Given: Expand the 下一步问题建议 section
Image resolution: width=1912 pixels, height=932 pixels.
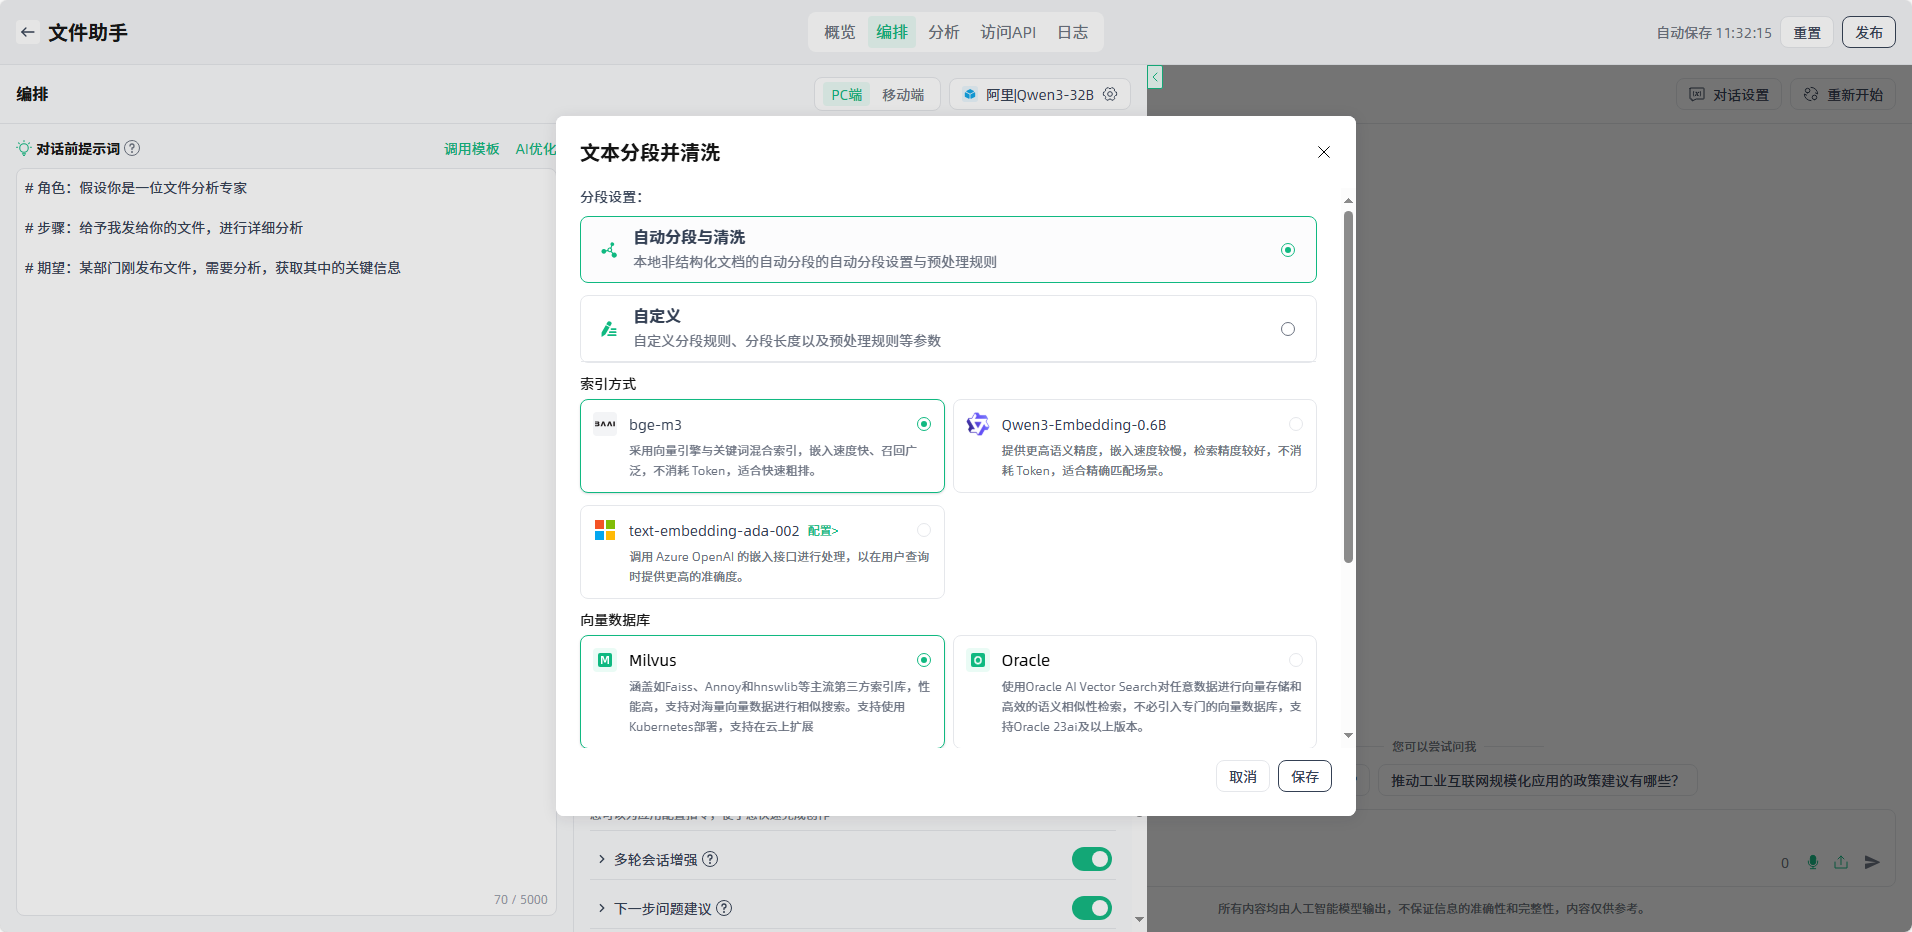Looking at the screenshot, I should [602, 908].
